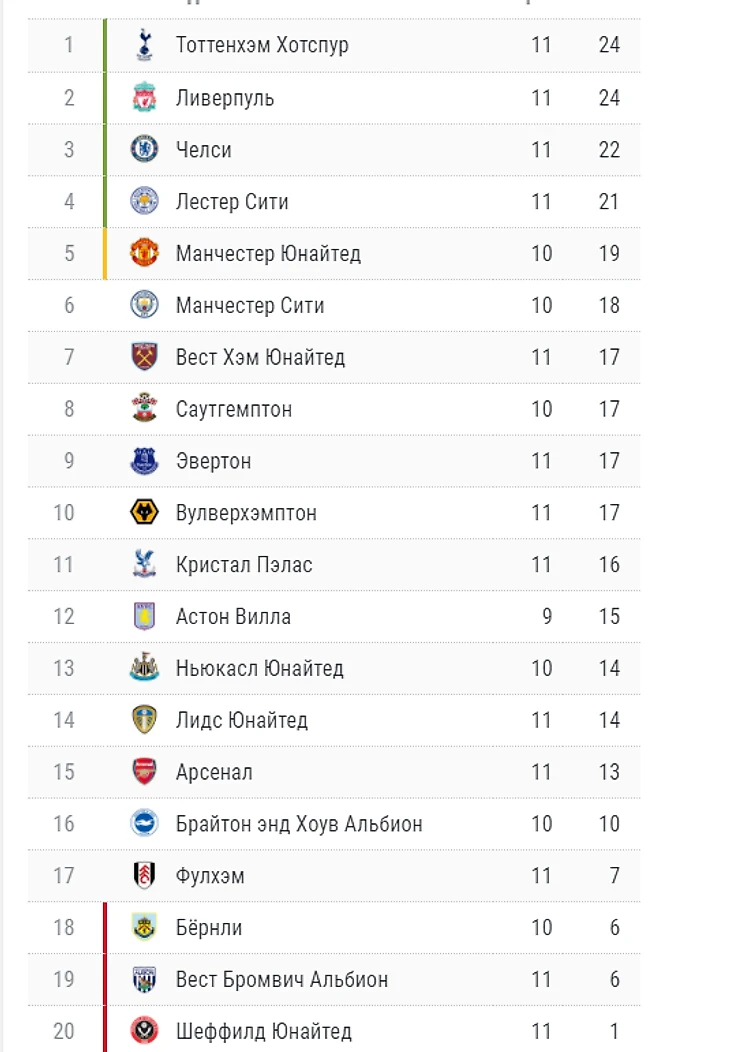Click the Crystal Palace eagle crest
The width and height of the screenshot is (730, 1052).
(145, 565)
